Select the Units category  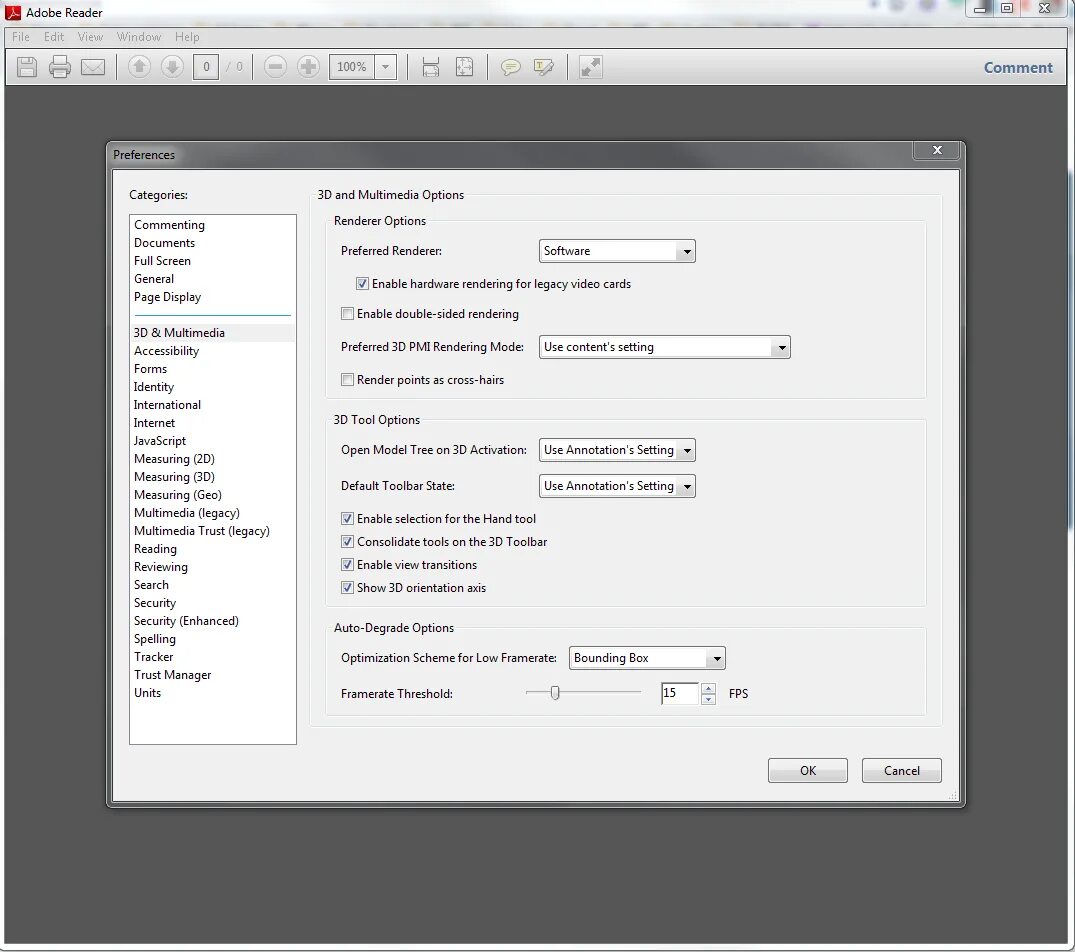147,693
